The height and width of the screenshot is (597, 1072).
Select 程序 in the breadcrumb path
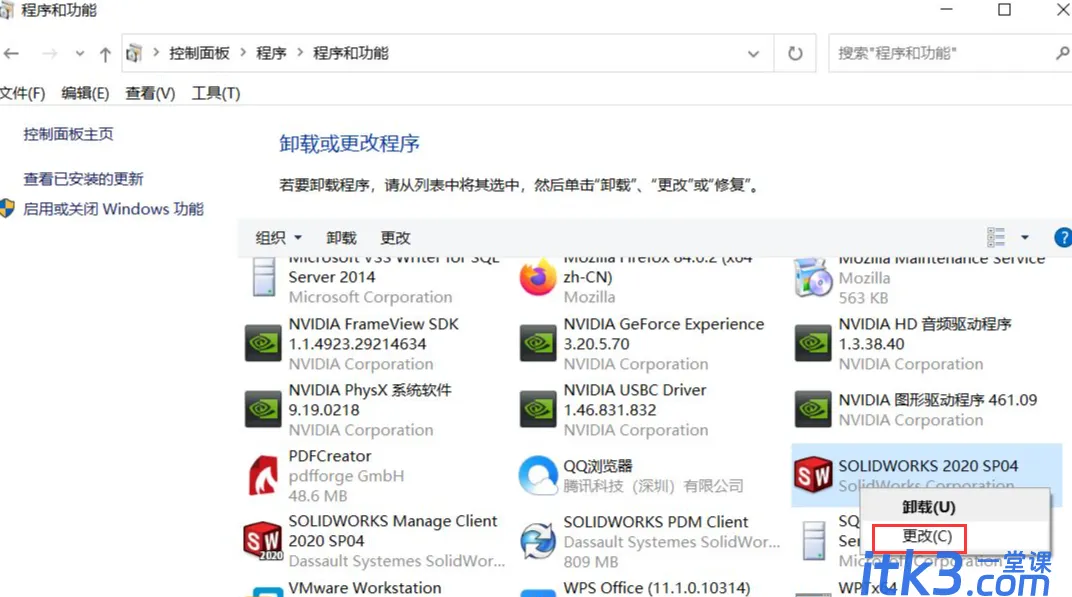pos(271,53)
